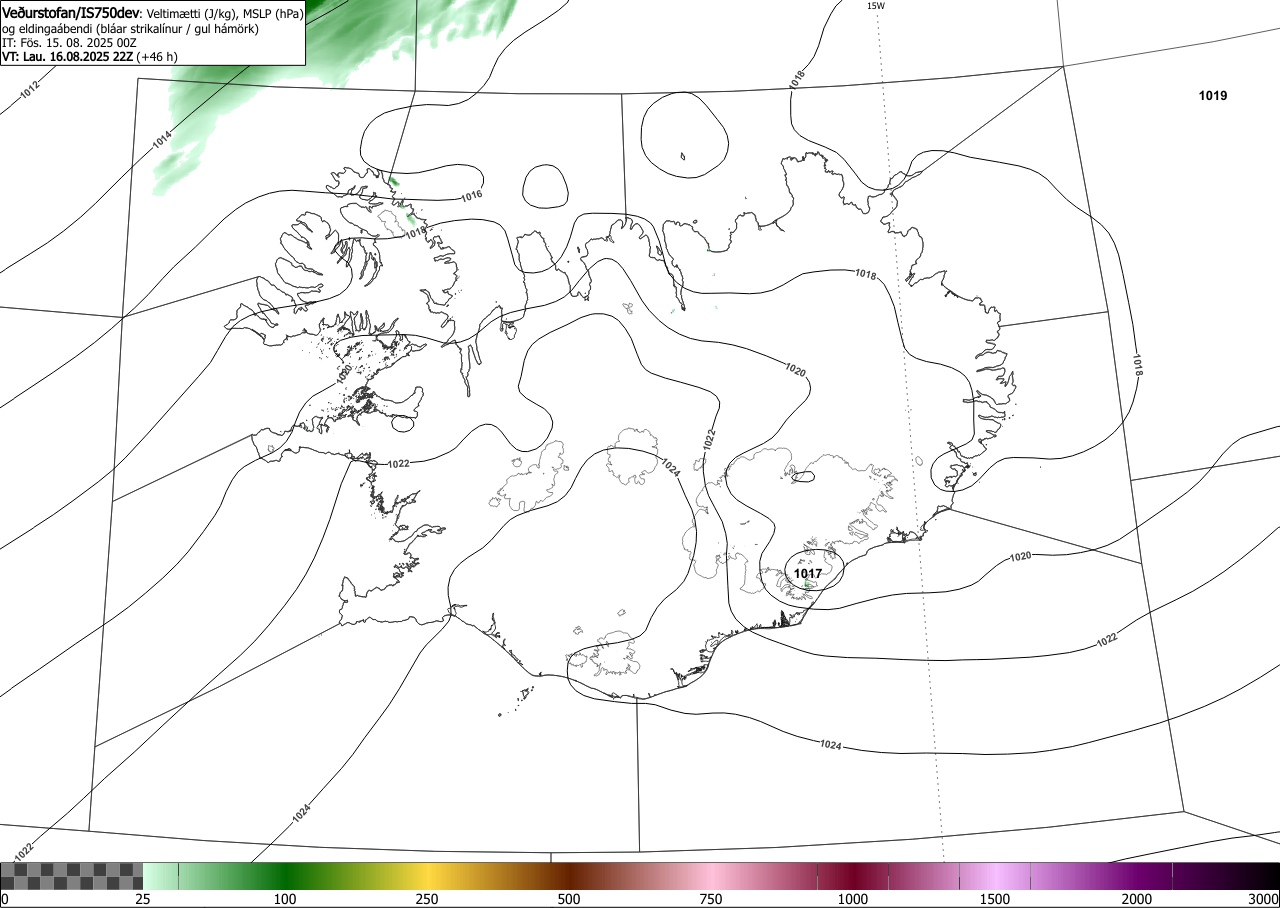
Task: Pick the pink segment of the colorbar
Action: [711, 876]
